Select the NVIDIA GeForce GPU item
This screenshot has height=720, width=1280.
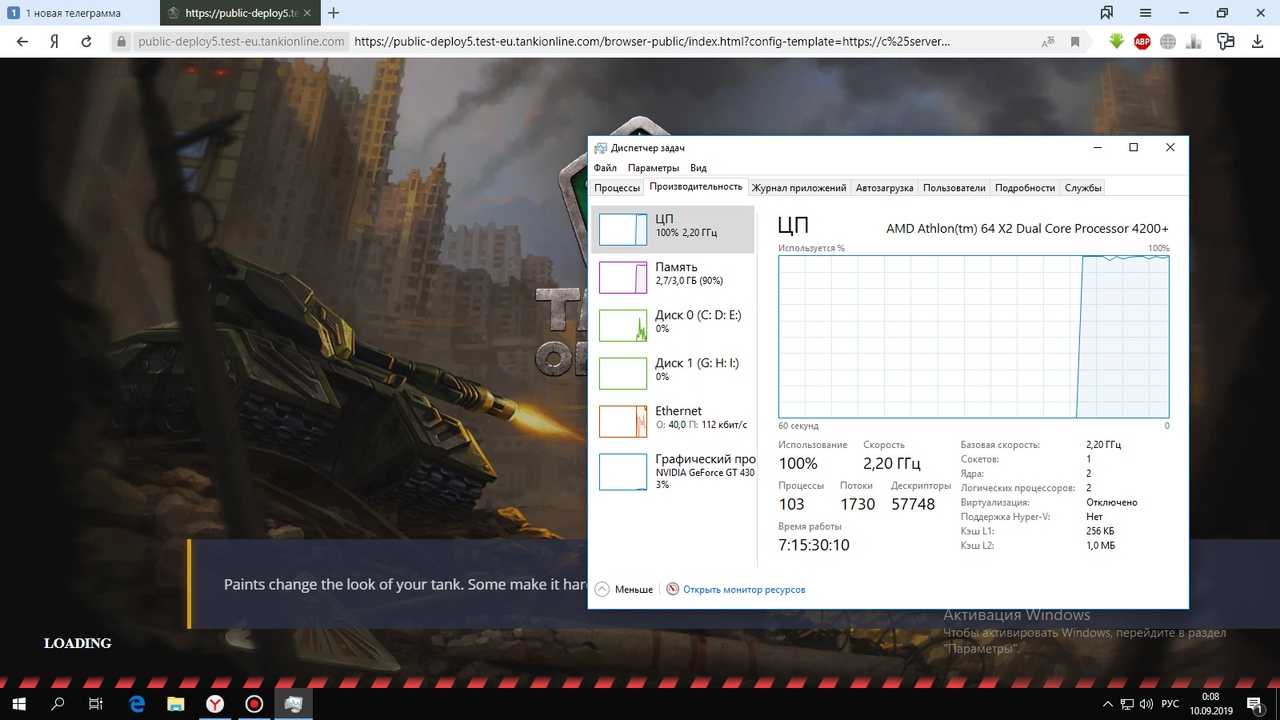(x=673, y=471)
